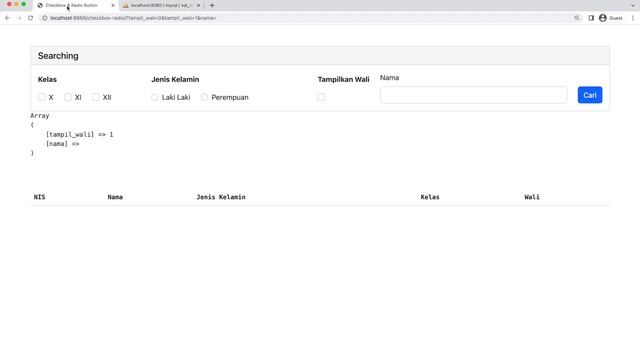Click the Nama label above the input

(389, 78)
